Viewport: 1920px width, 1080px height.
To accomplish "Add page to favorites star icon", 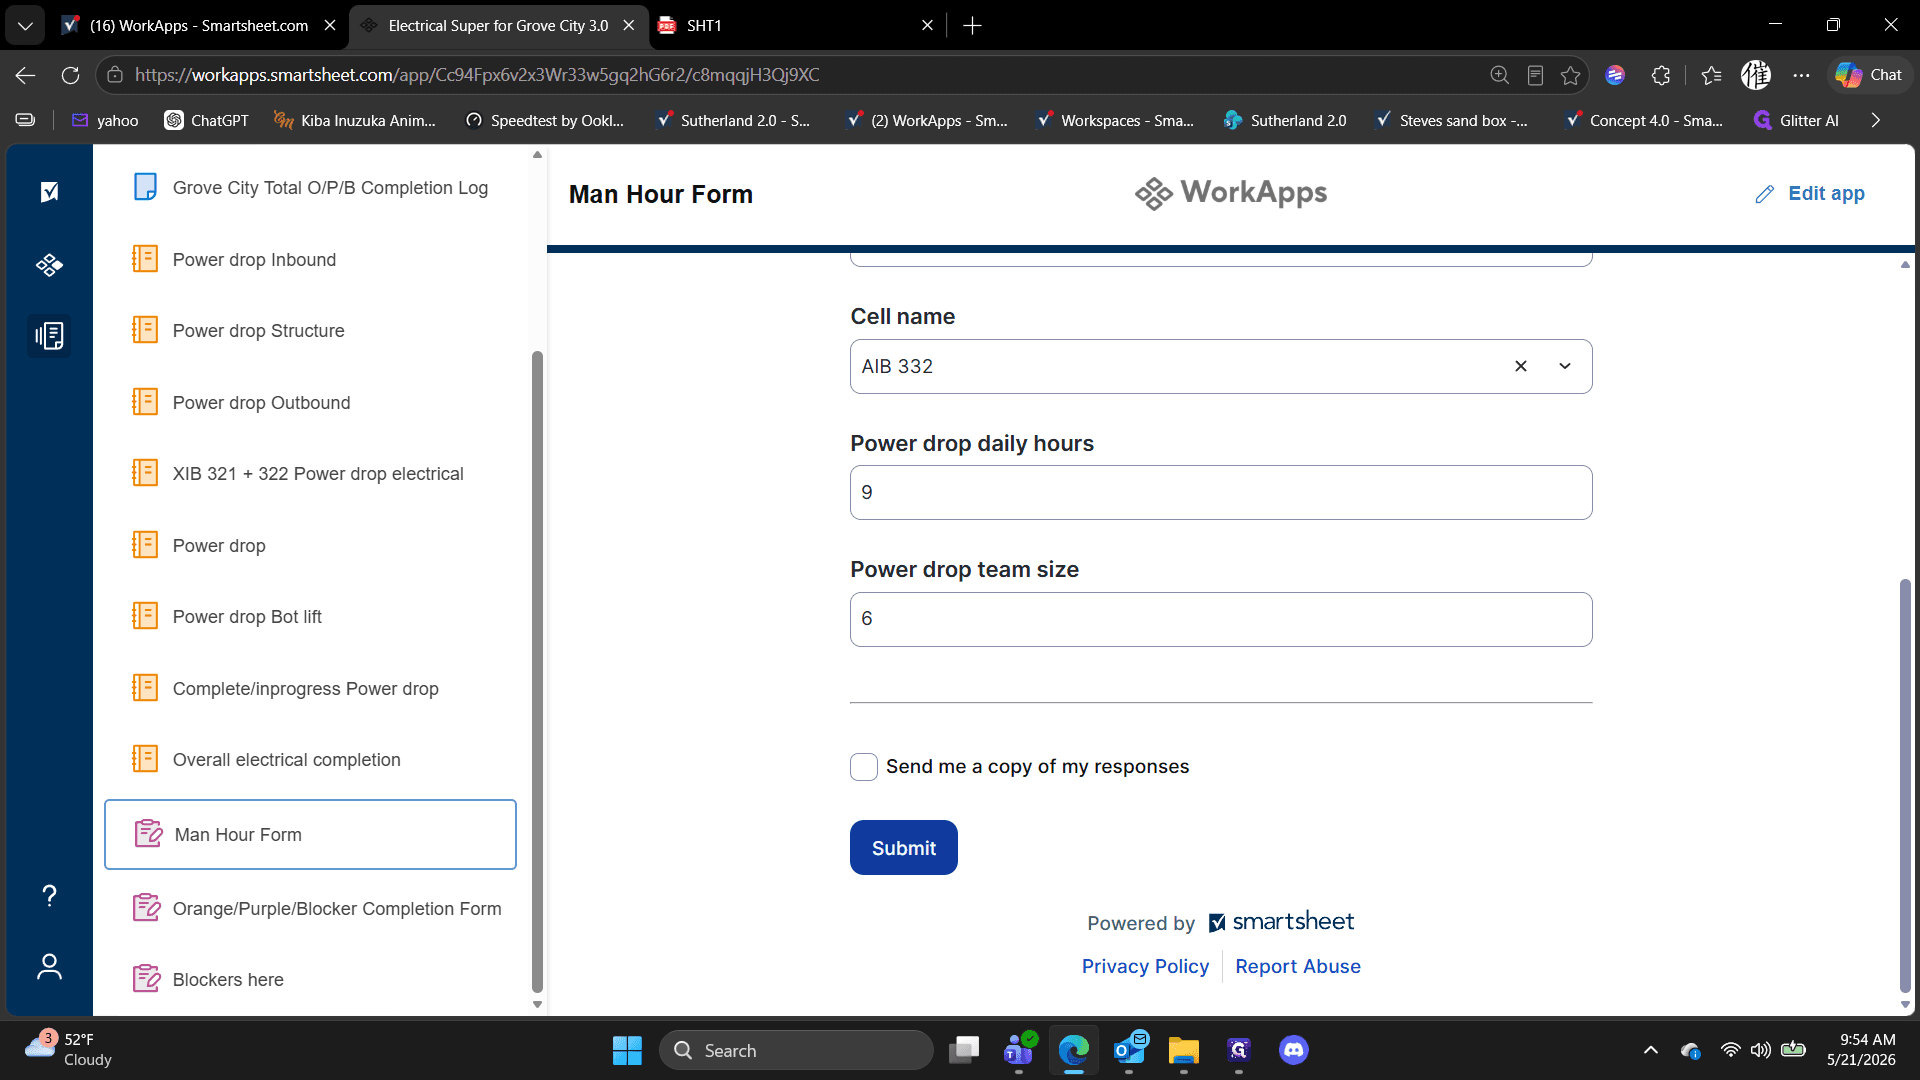I will (x=1570, y=75).
